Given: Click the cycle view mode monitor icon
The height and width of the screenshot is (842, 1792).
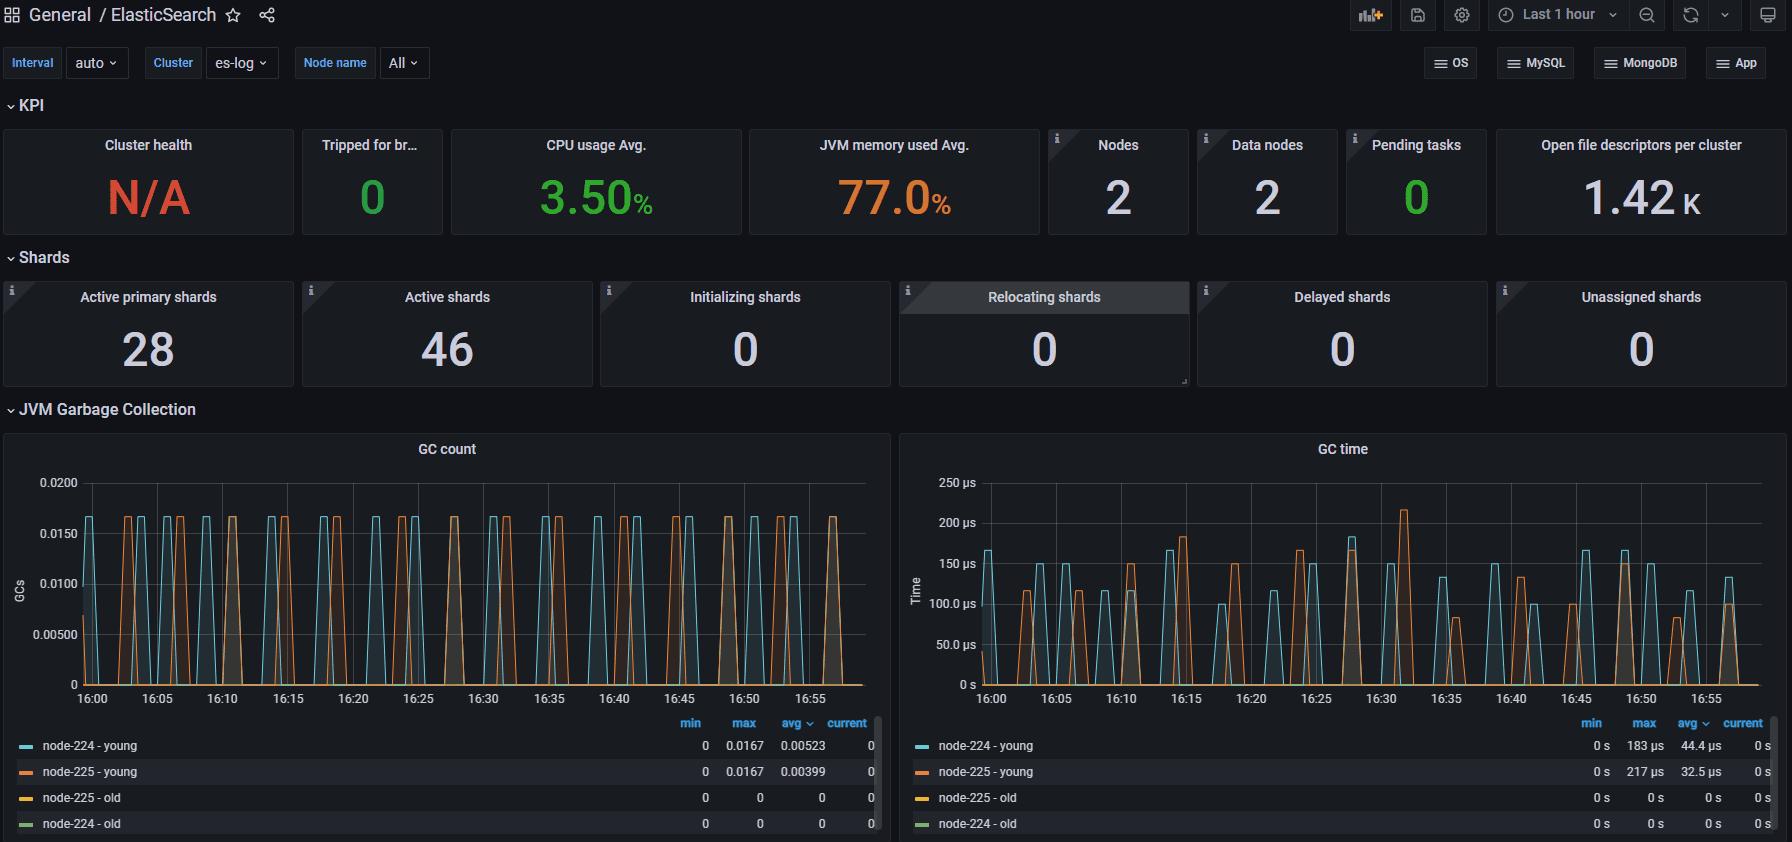Looking at the screenshot, I should click(1768, 15).
